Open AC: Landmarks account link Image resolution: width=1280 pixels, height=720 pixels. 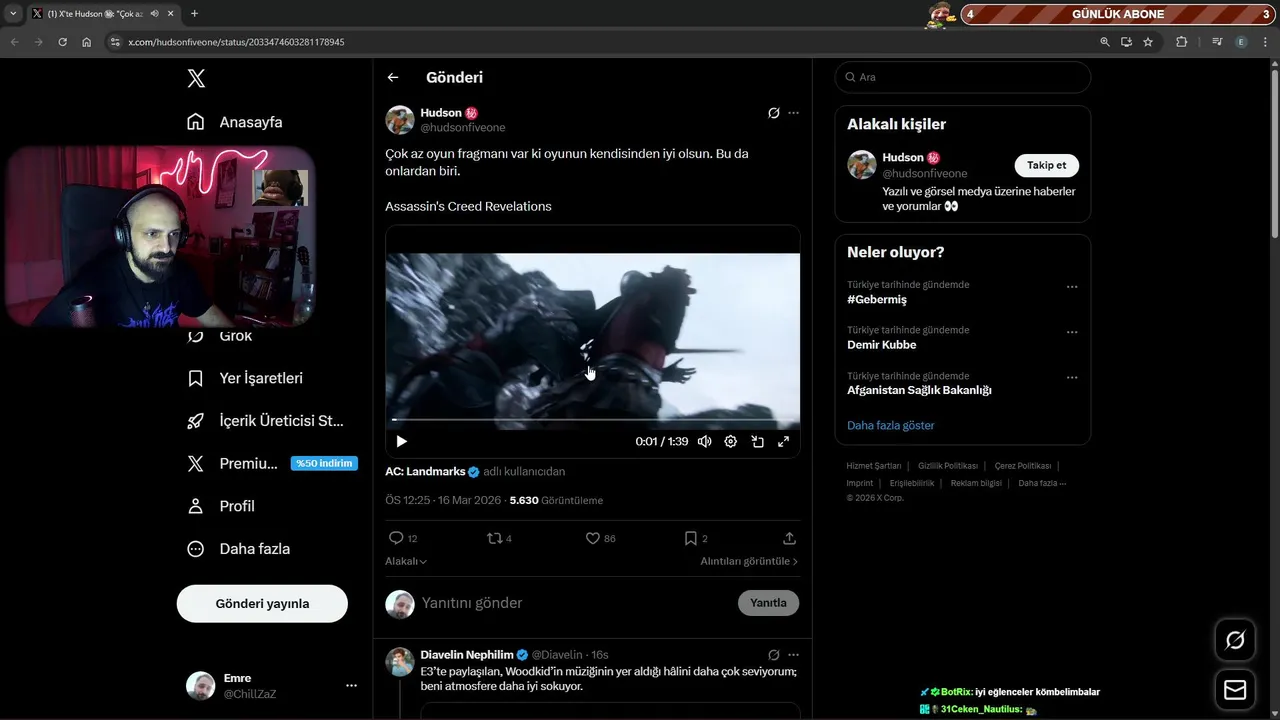click(x=425, y=471)
